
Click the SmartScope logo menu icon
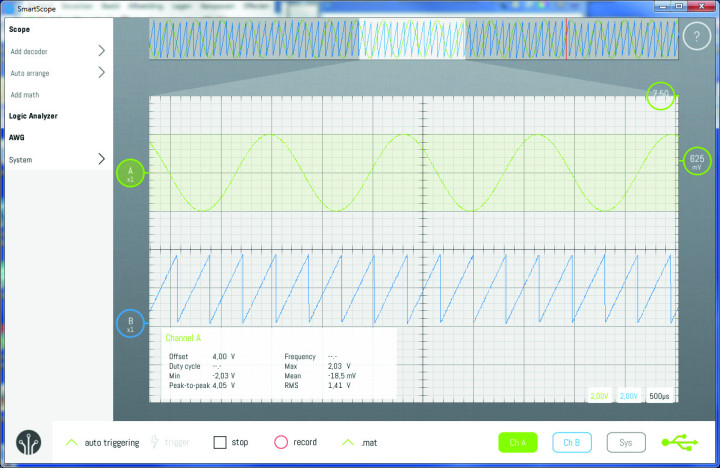31,442
